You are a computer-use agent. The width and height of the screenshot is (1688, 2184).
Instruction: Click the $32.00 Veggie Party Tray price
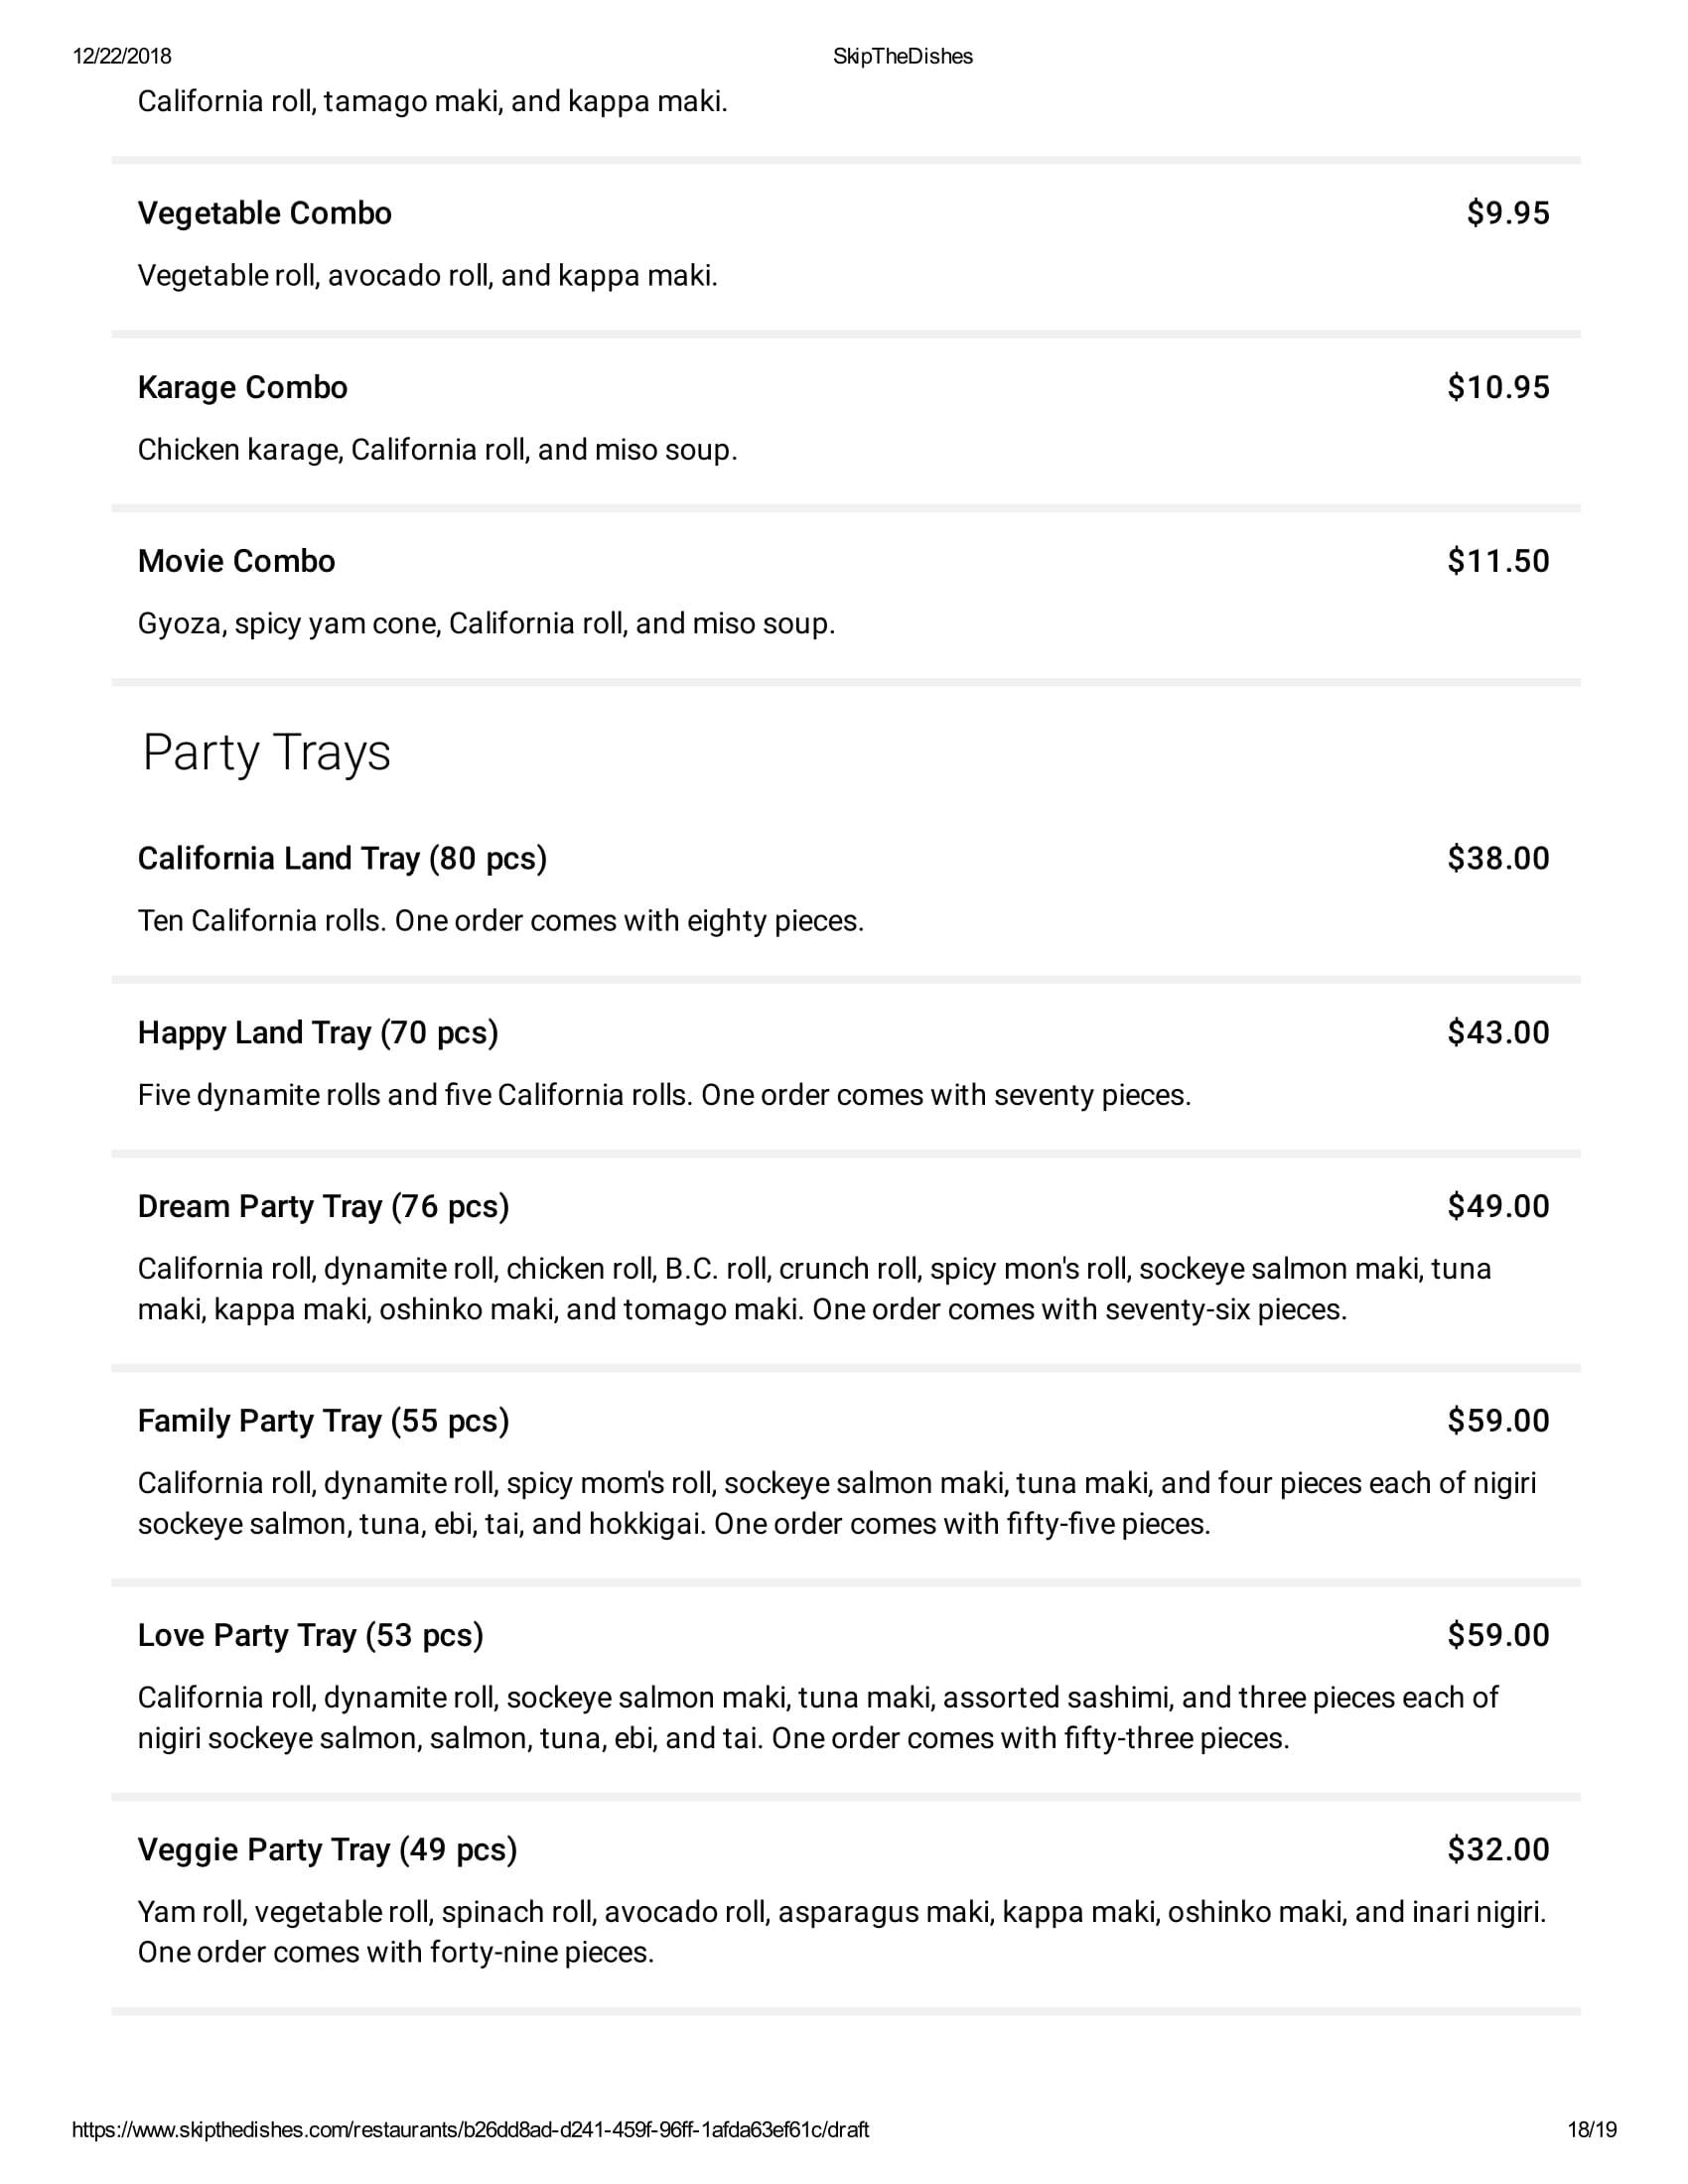coord(1498,1849)
